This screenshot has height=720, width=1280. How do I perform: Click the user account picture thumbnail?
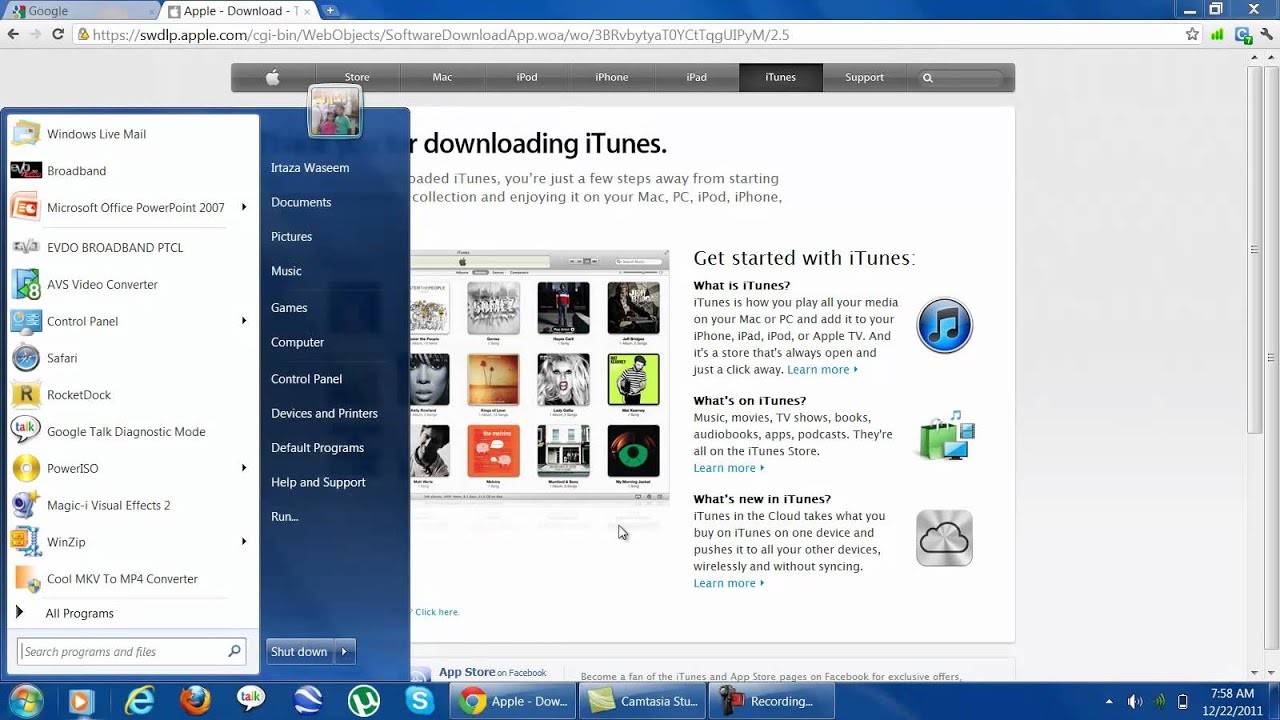pyautogui.click(x=335, y=110)
